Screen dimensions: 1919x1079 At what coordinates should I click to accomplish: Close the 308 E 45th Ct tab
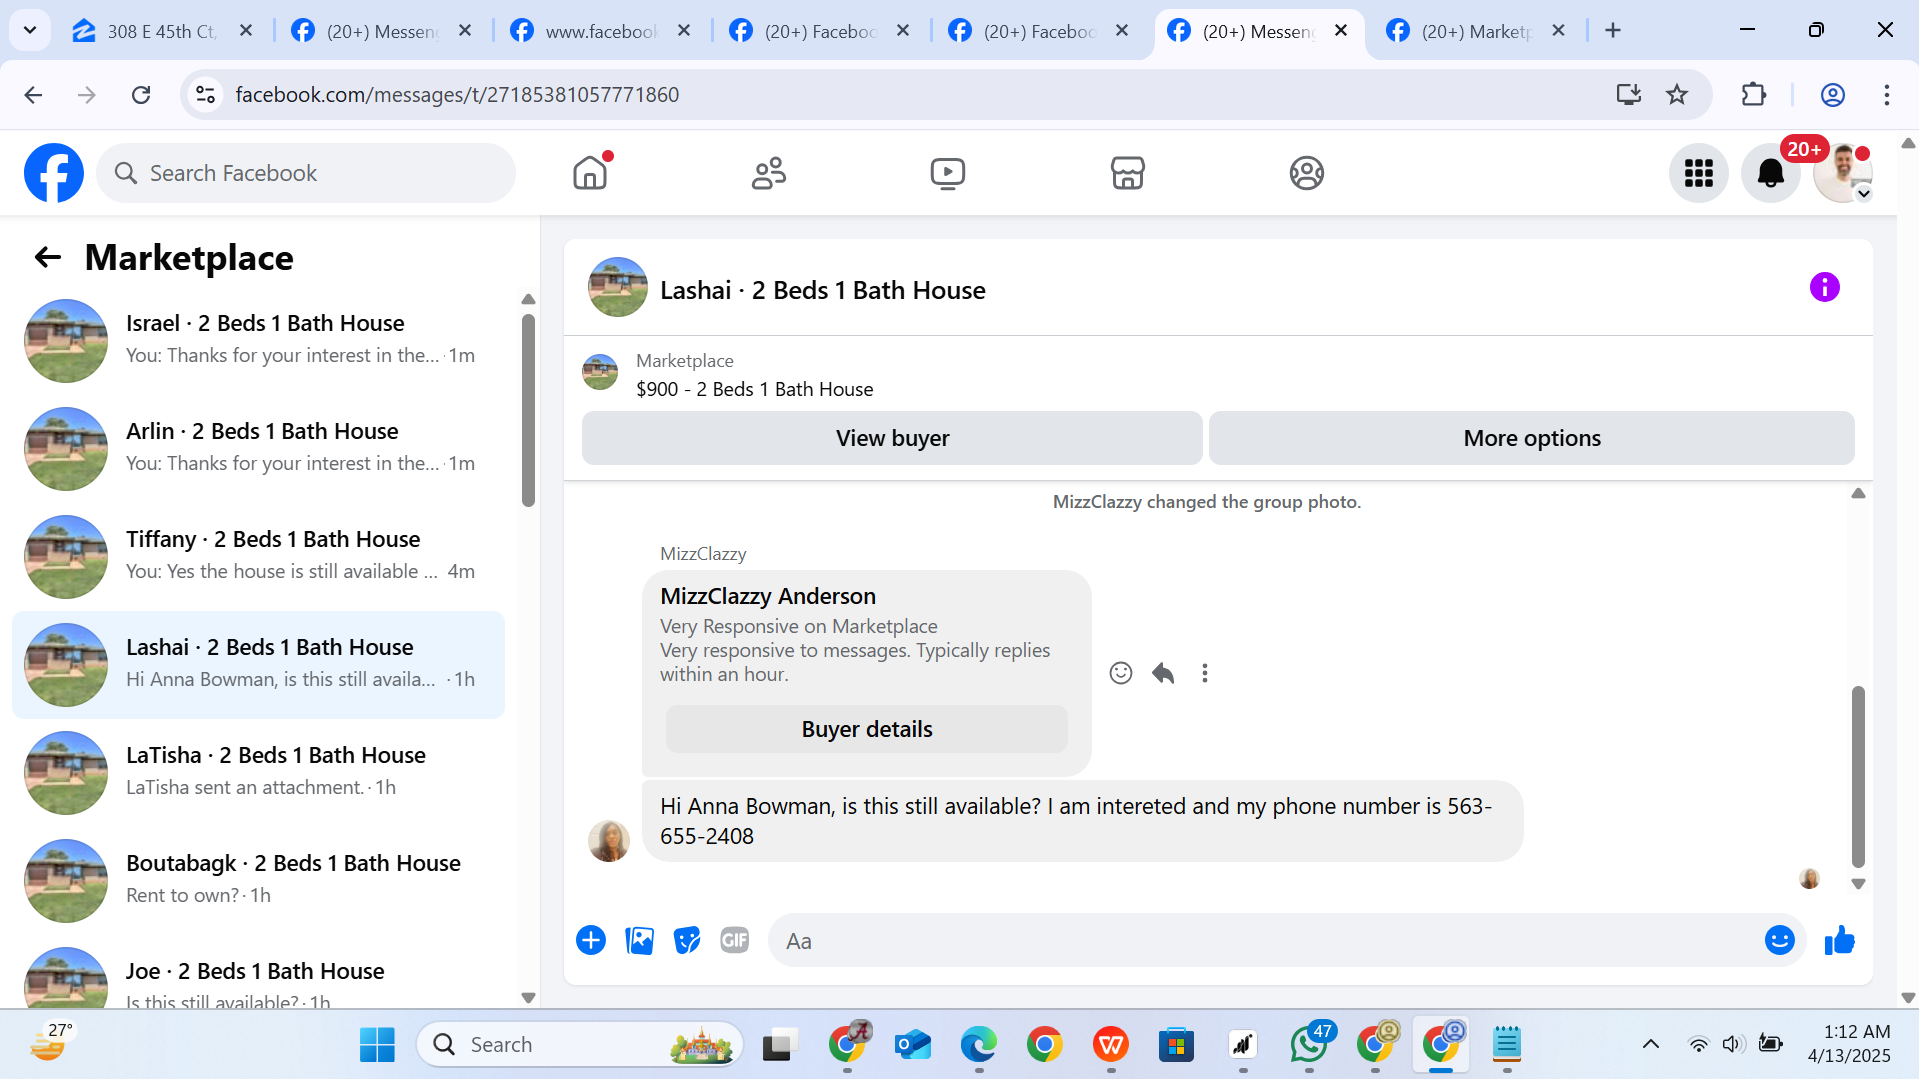[246, 31]
